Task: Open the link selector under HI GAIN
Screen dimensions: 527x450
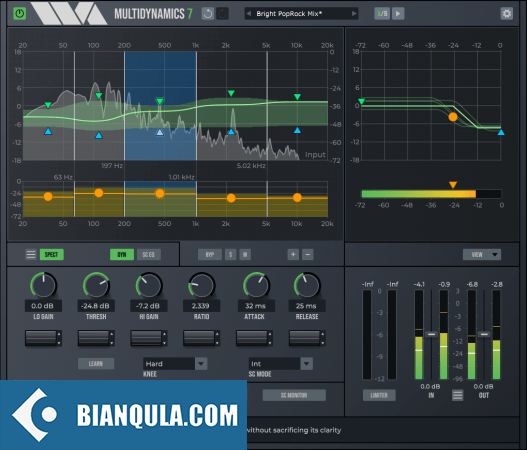Action: pyautogui.click(x=149, y=338)
